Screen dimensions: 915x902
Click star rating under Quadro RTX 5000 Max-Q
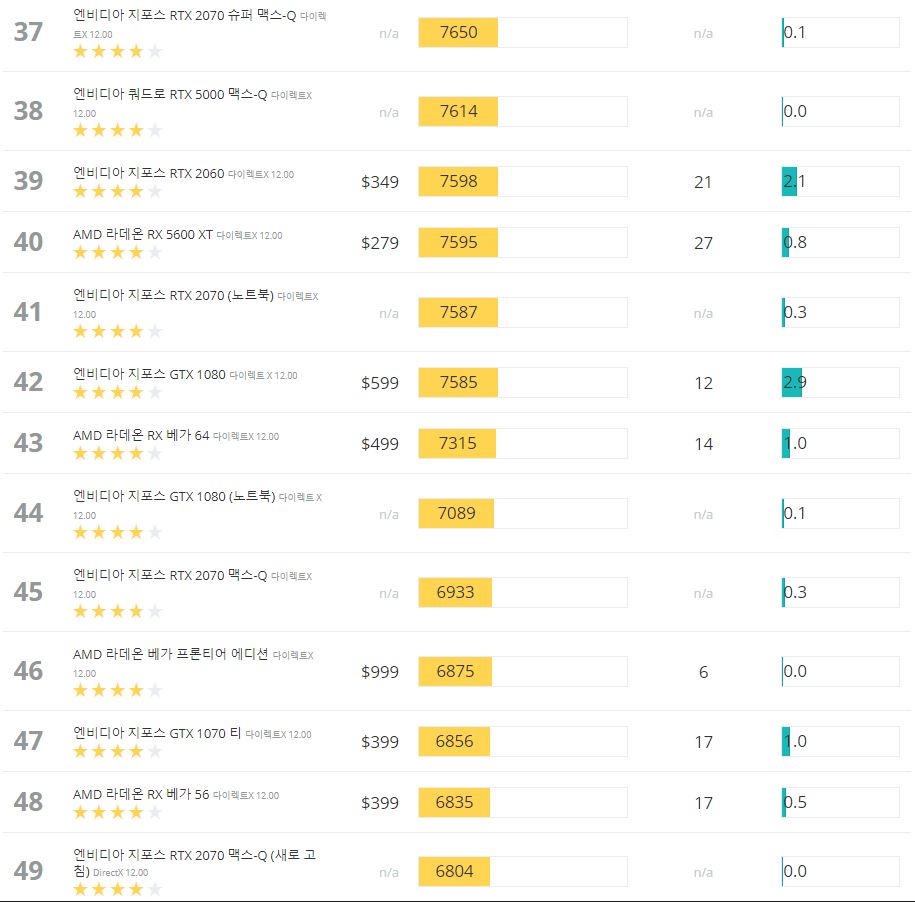coord(117,130)
